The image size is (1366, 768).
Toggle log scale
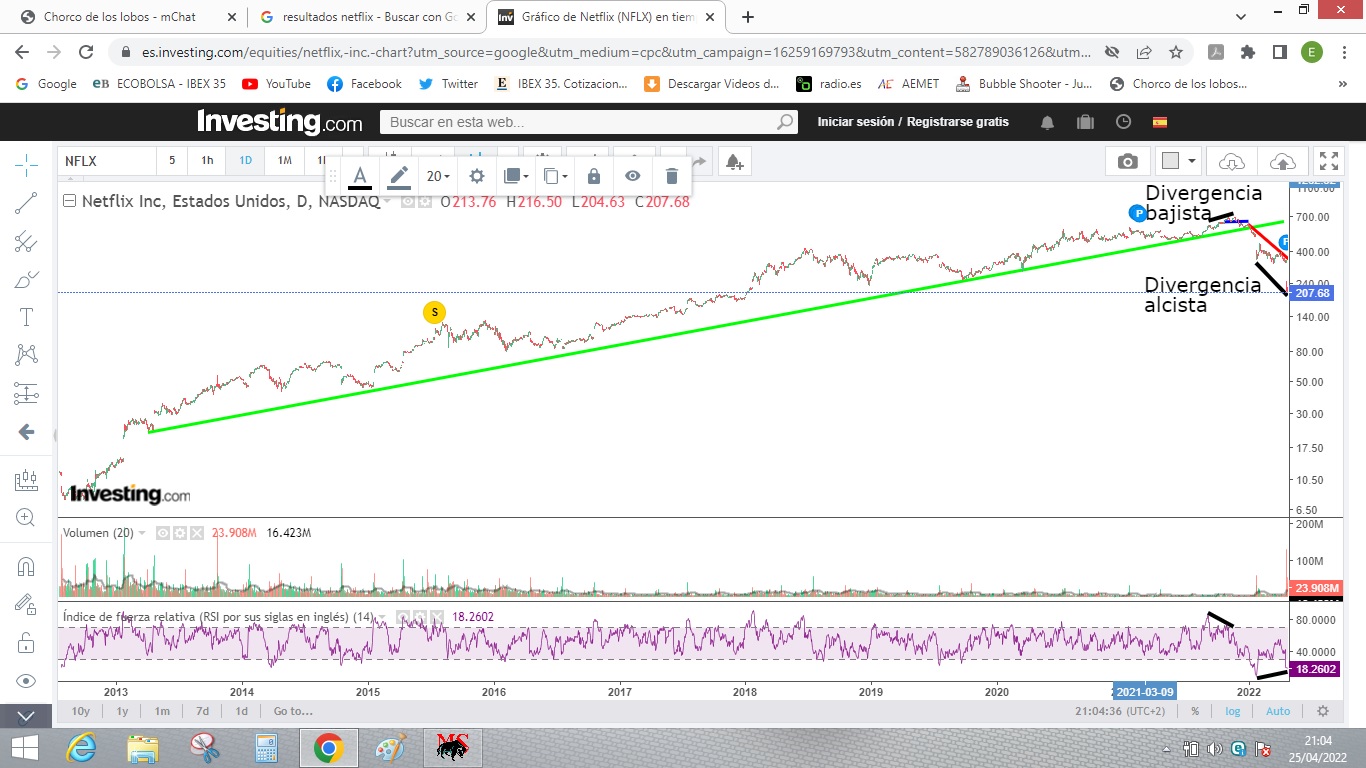pos(1233,711)
